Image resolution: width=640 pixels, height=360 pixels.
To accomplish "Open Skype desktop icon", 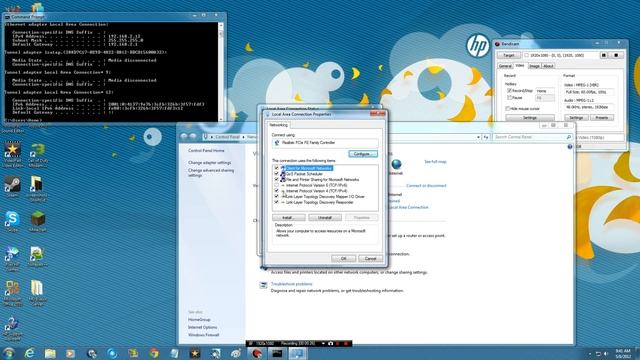I will pyautogui.click(x=12, y=222).
